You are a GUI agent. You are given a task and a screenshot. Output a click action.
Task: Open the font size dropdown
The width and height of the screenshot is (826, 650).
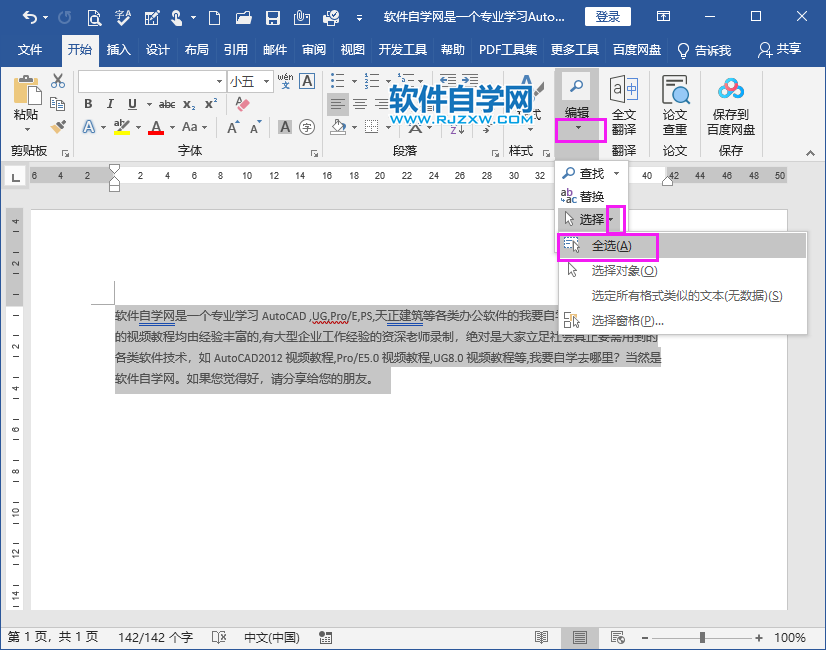click(x=266, y=81)
